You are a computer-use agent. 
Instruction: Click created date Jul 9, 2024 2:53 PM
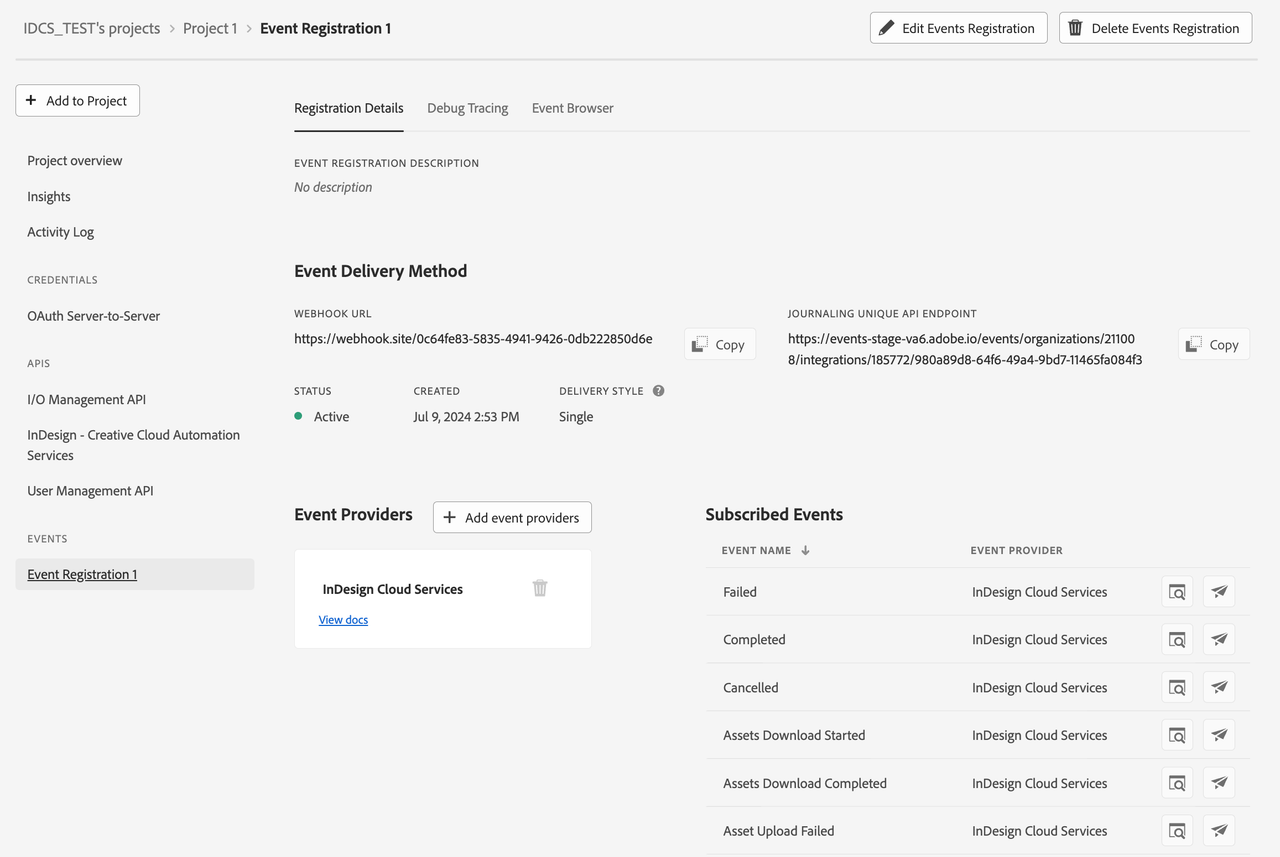coord(466,417)
